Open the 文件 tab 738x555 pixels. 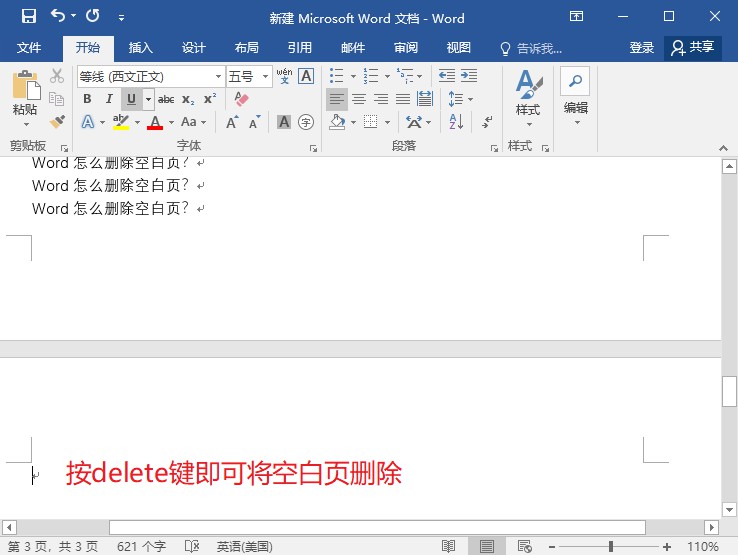[x=29, y=48]
